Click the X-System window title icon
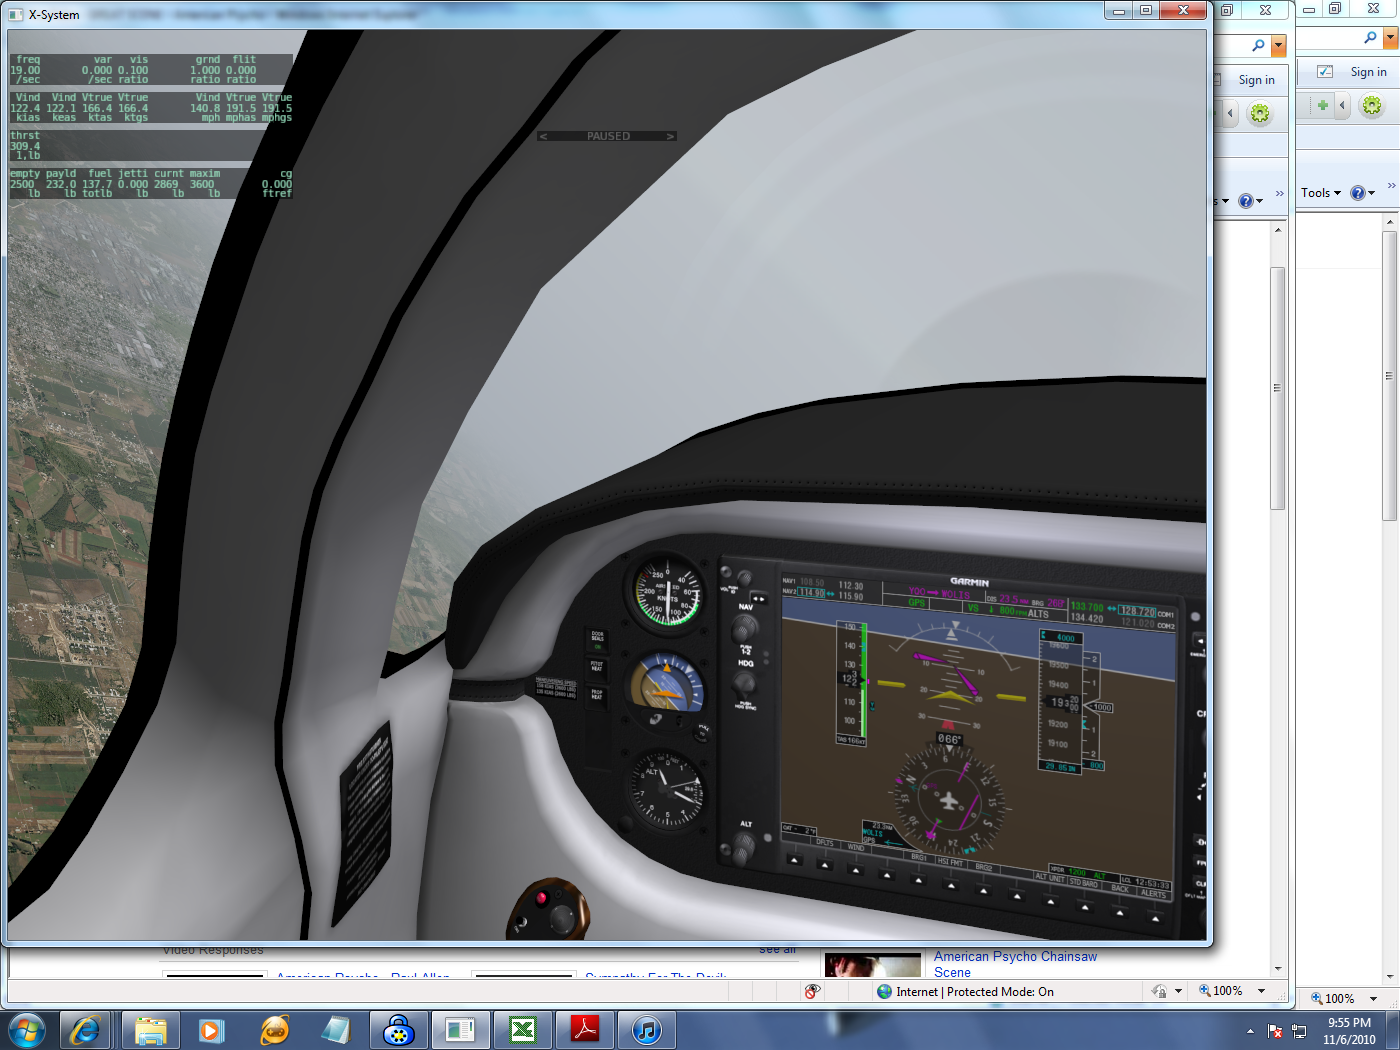 (15, 15)
